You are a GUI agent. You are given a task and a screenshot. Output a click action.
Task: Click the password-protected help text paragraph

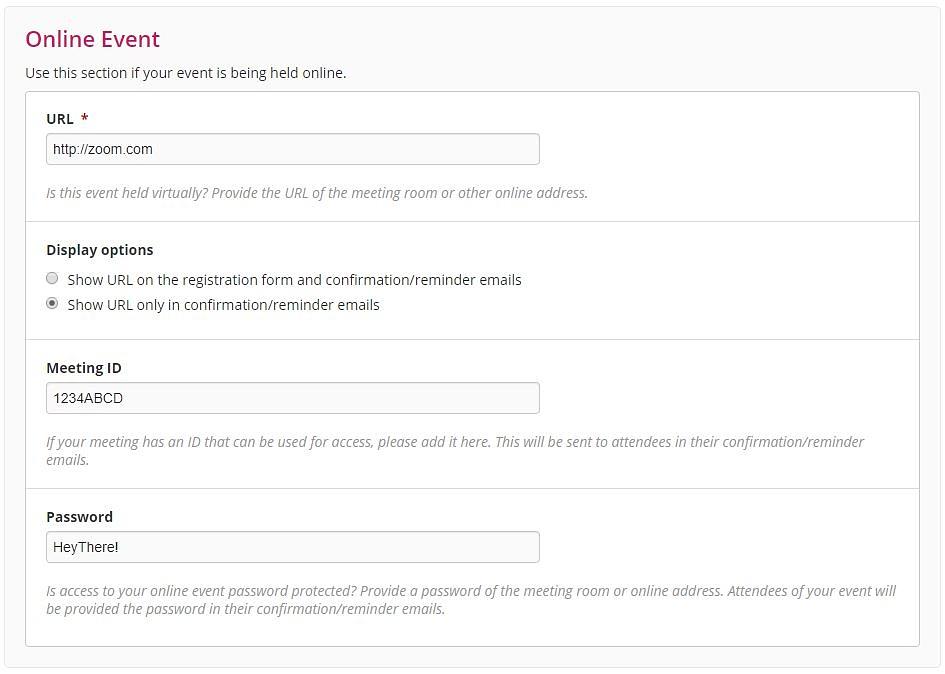(x=471, y=599)
